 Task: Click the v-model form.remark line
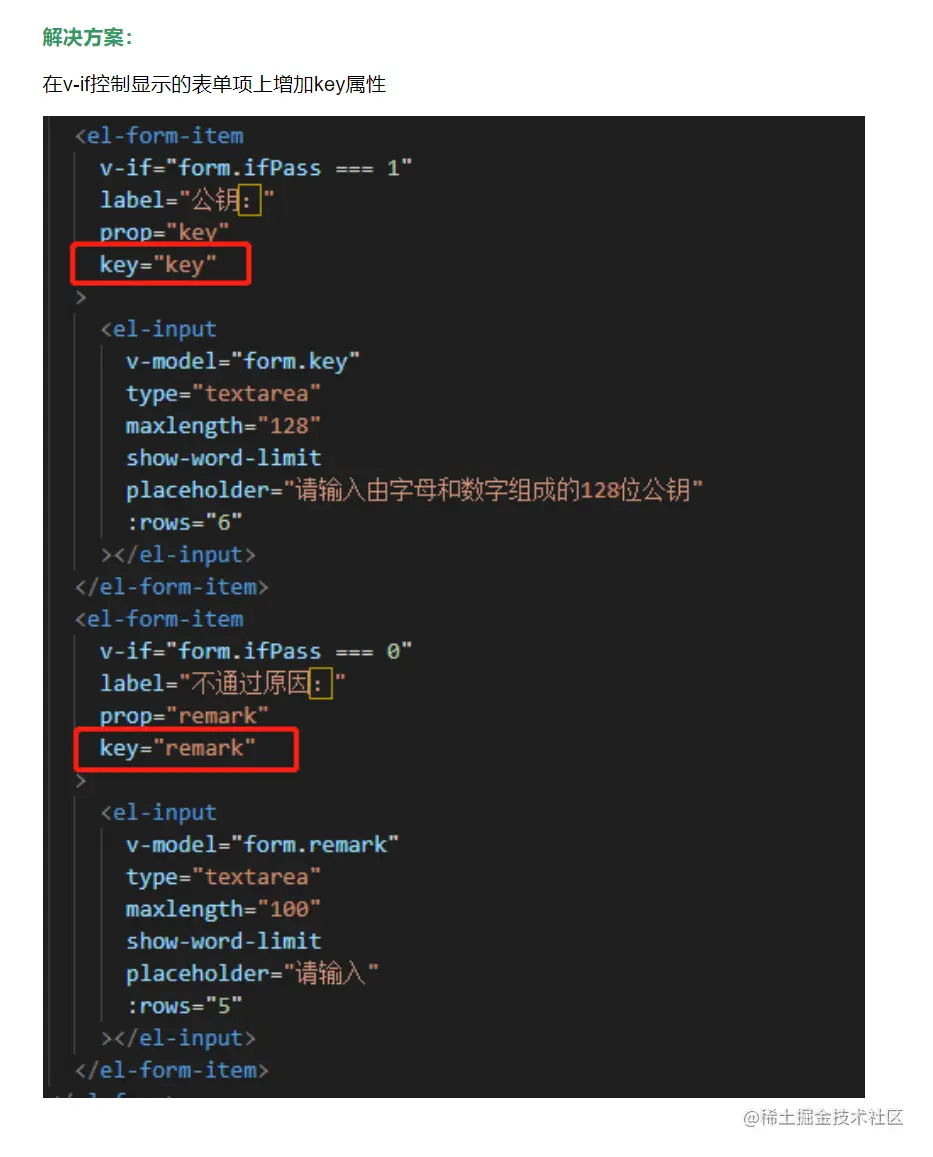coord(262,845)
